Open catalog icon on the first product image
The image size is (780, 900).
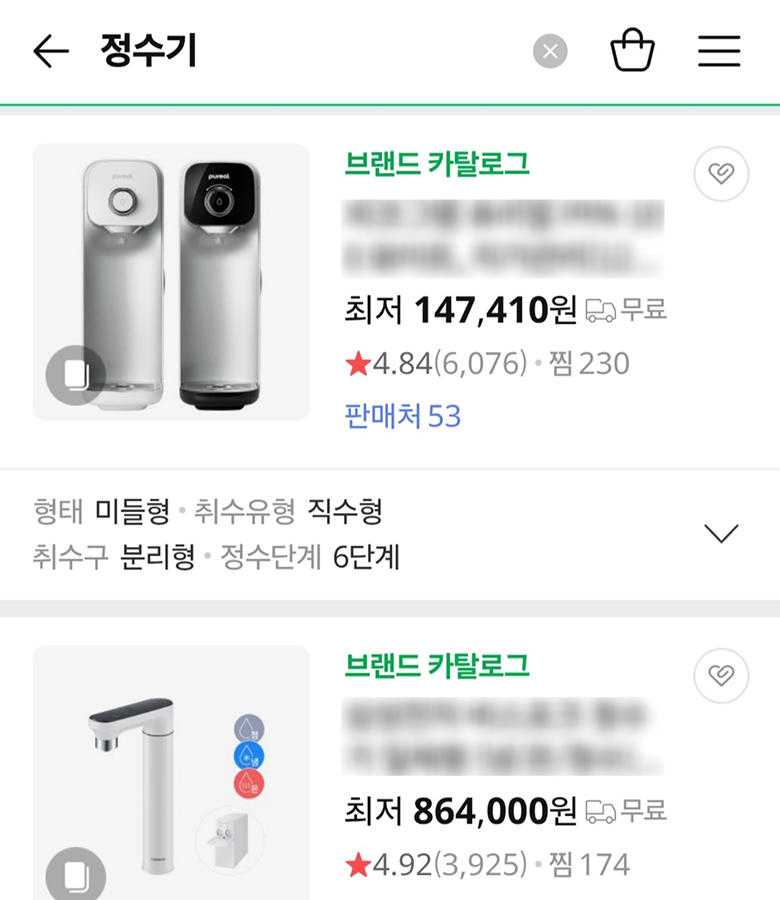(75, 375)
